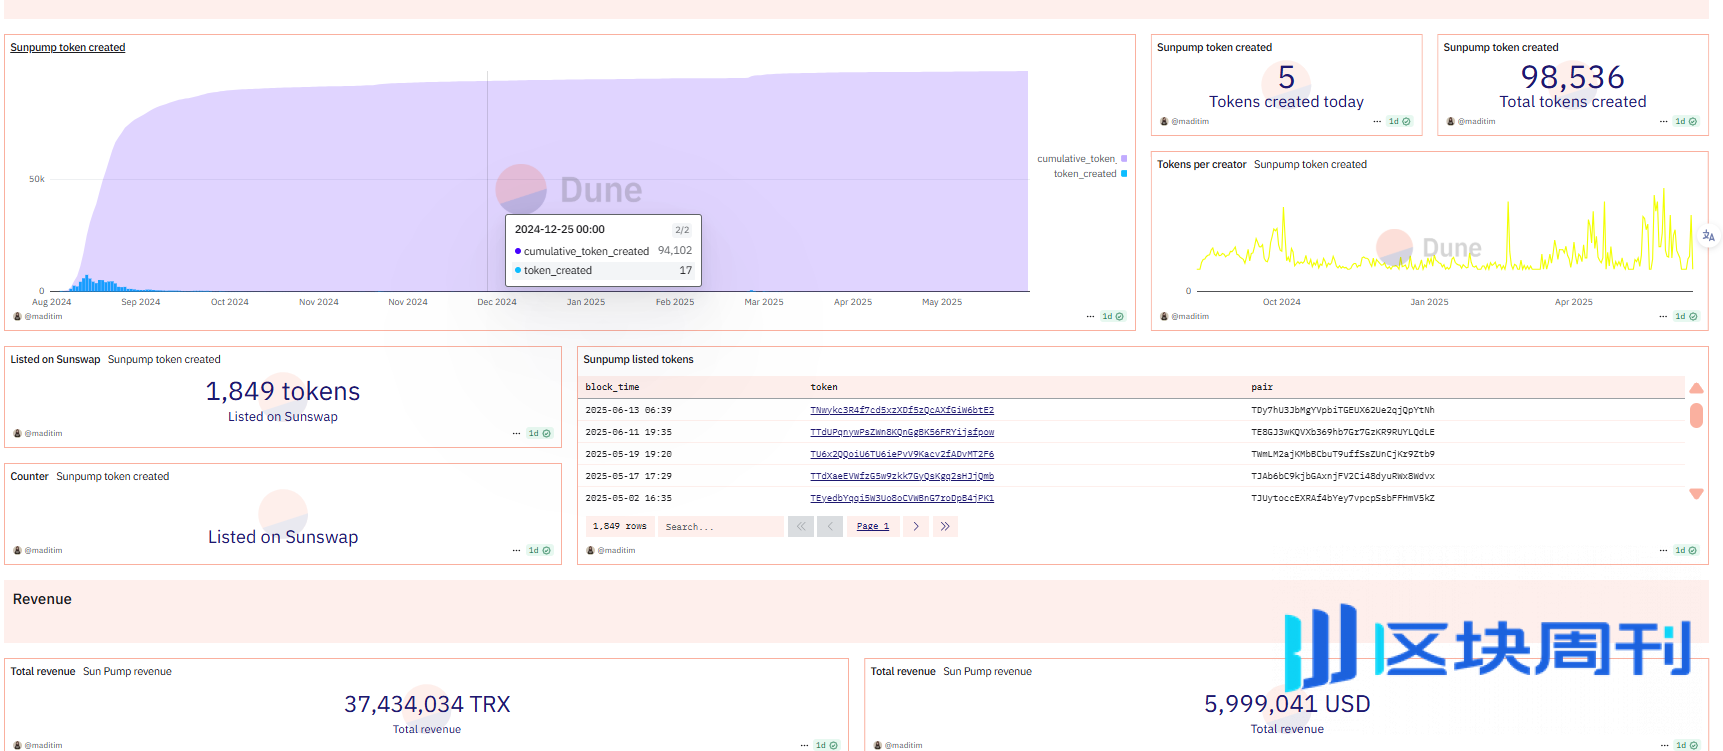Viewport: 1723px width, 751px height.
Task: Open the Sunpump token created chart title link
Action: click(x=68, y=48)
